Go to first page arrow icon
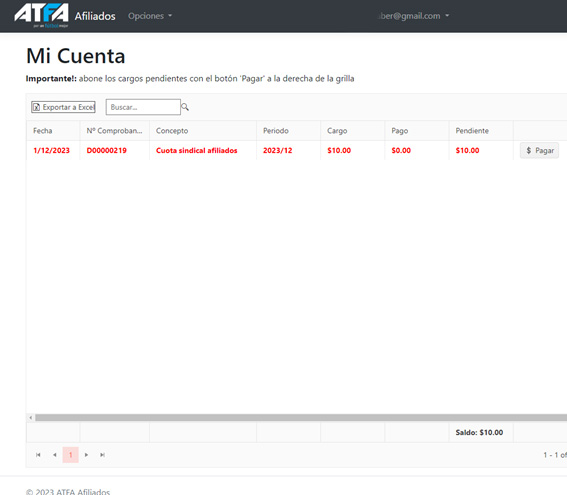The image size is (567, 495). point(38,455)
